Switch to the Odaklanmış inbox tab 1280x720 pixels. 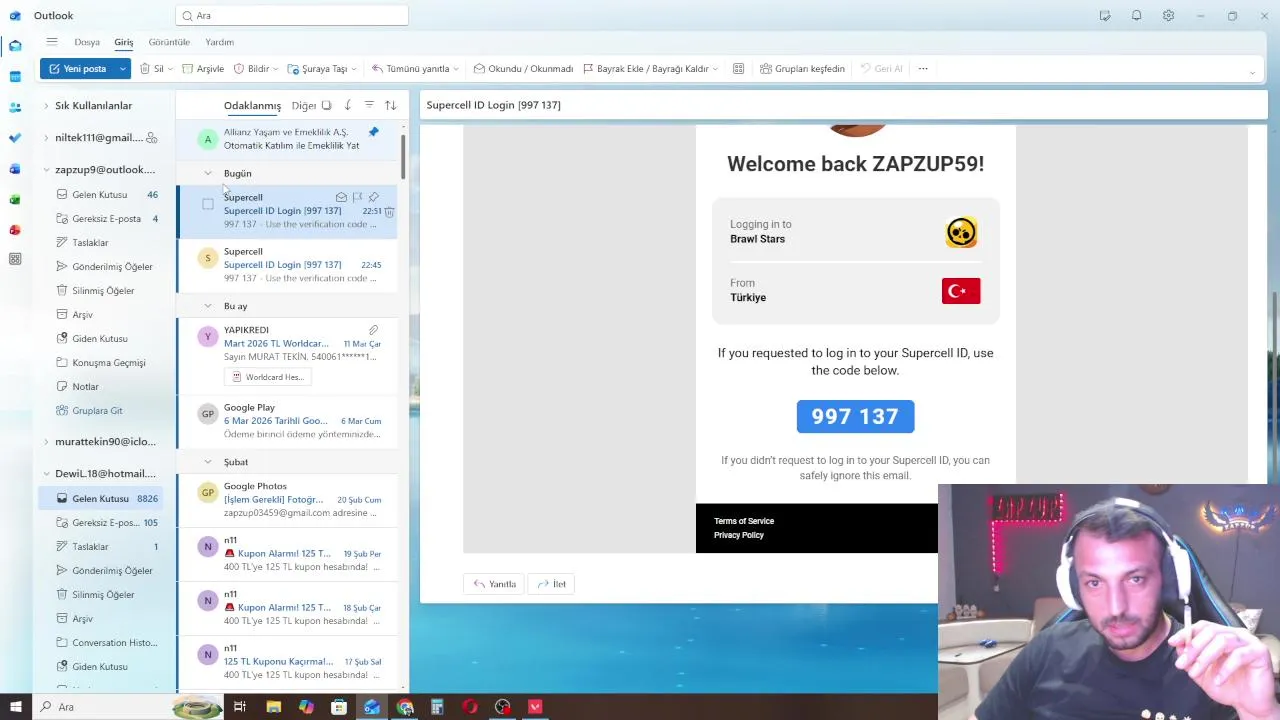coord(252,105)
